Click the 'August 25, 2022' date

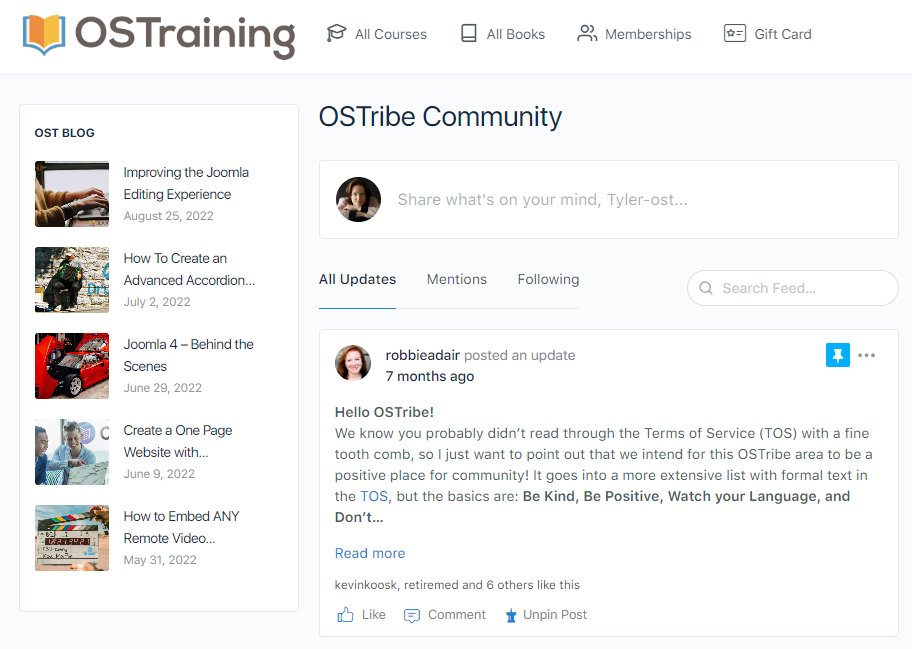point(168,216)
